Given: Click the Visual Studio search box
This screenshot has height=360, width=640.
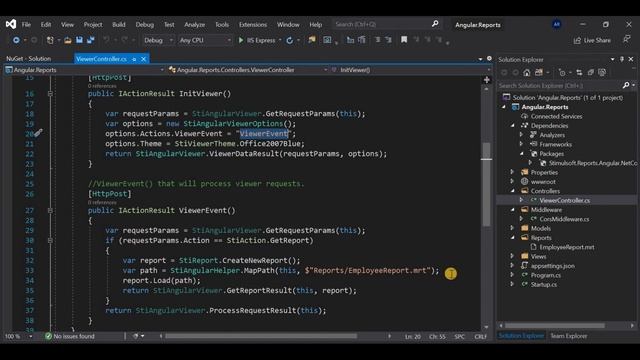Looking at the screenshot, I should (386, 24).
